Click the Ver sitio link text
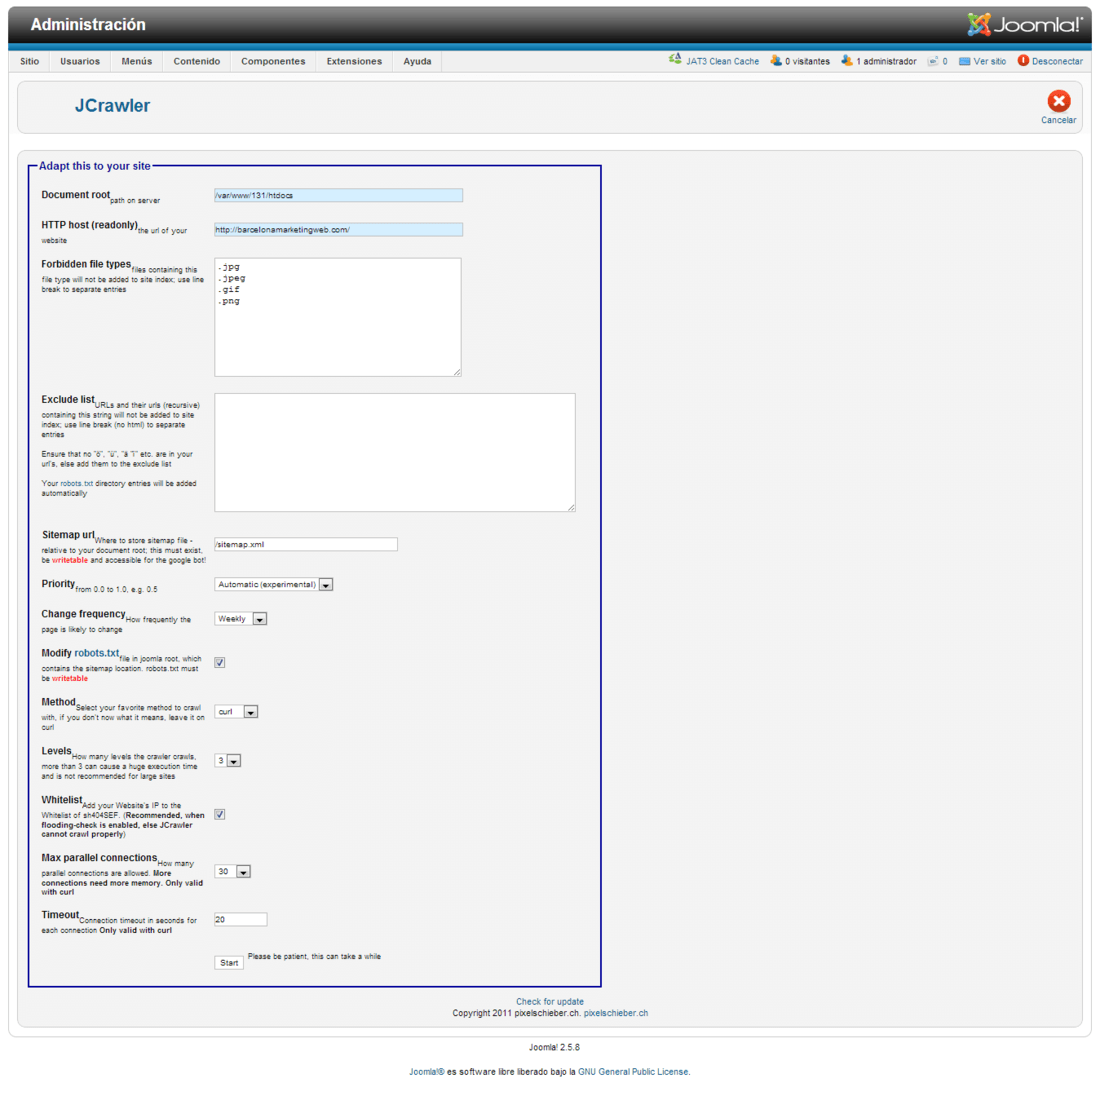 tap(990, 61)
